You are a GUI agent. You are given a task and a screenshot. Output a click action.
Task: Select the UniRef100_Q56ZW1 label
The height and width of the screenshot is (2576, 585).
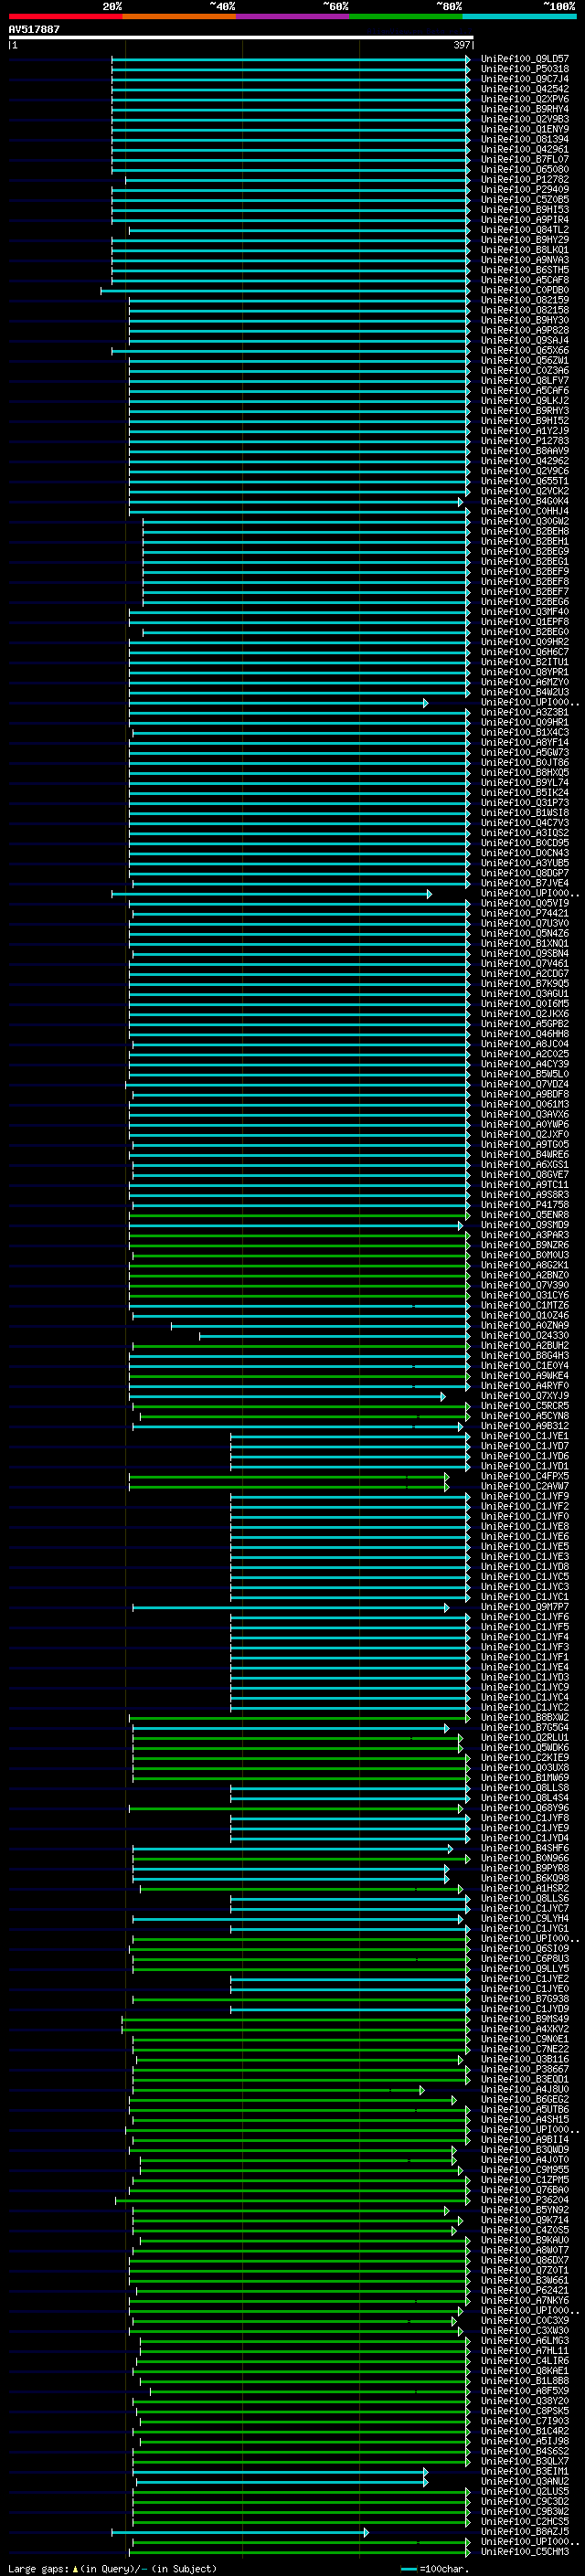[524, 361]
